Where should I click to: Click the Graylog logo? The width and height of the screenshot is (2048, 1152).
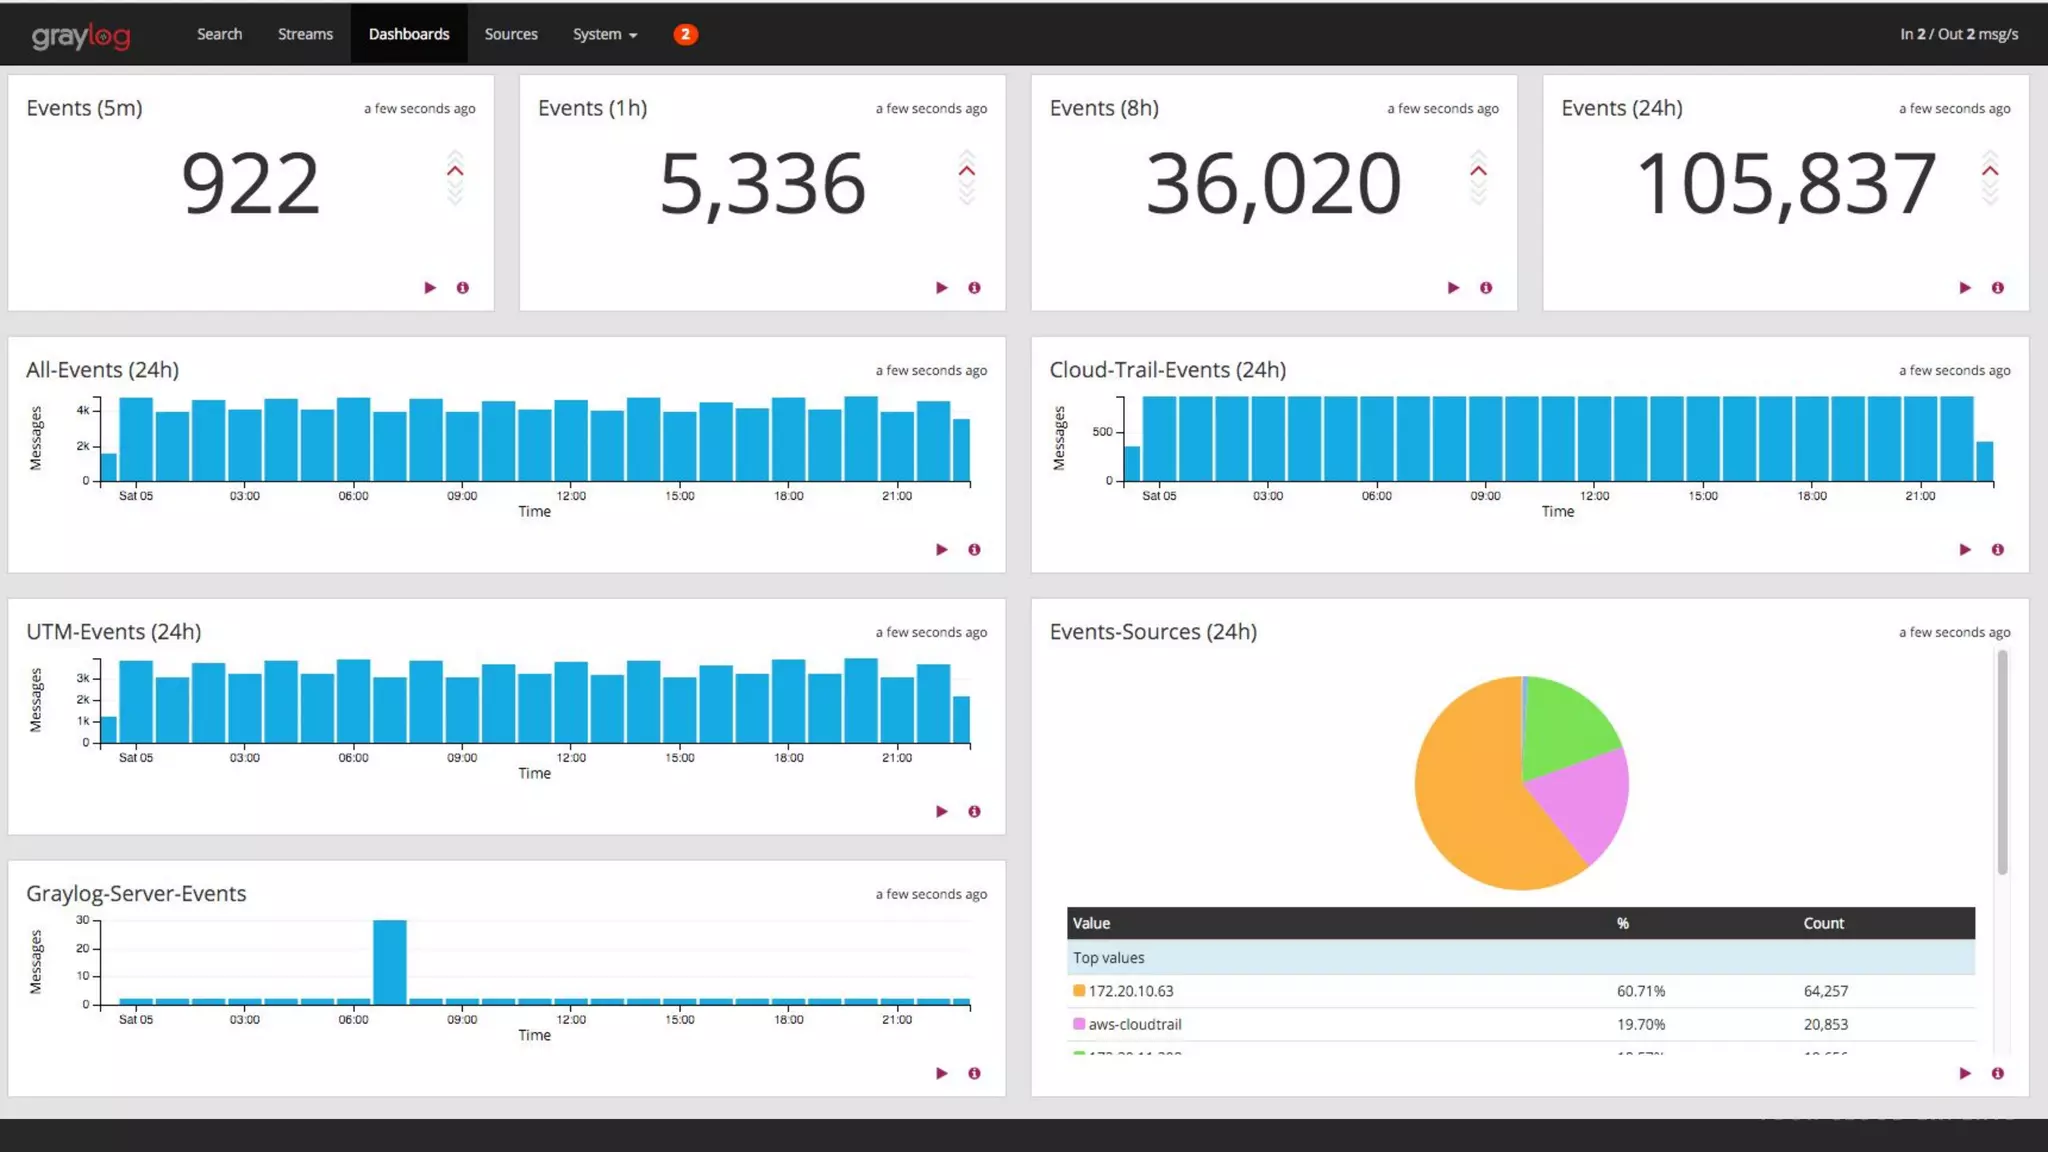pos(81,36)
